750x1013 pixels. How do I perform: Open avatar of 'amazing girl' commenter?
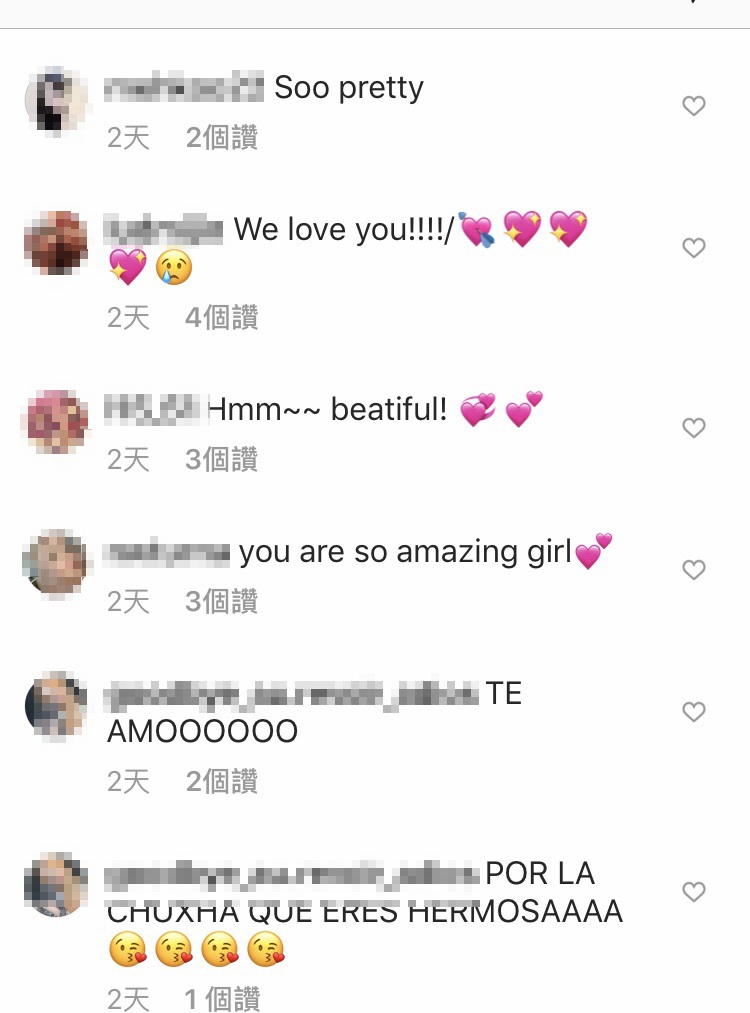(56, 564)
